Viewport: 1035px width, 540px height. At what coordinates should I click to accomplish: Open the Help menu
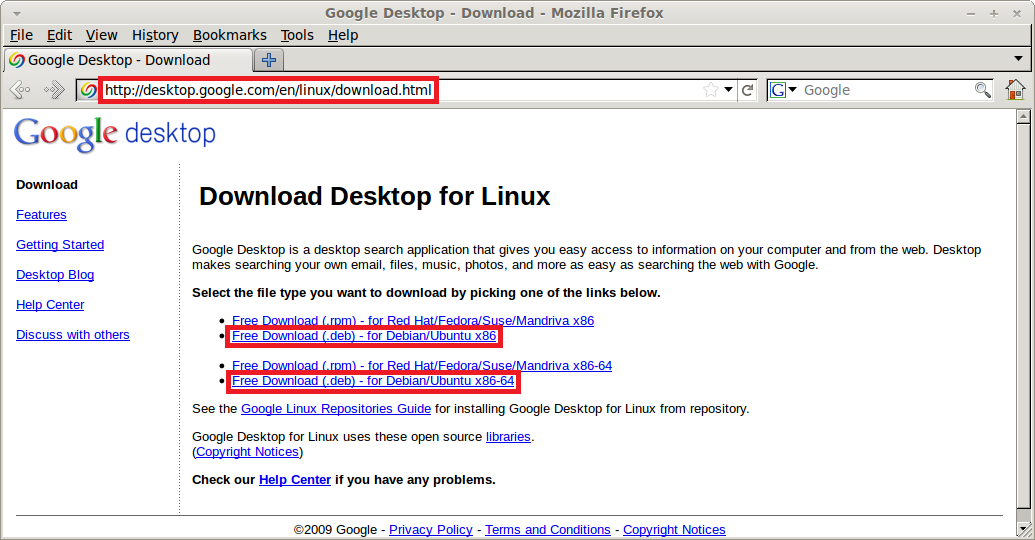[343, 35]
